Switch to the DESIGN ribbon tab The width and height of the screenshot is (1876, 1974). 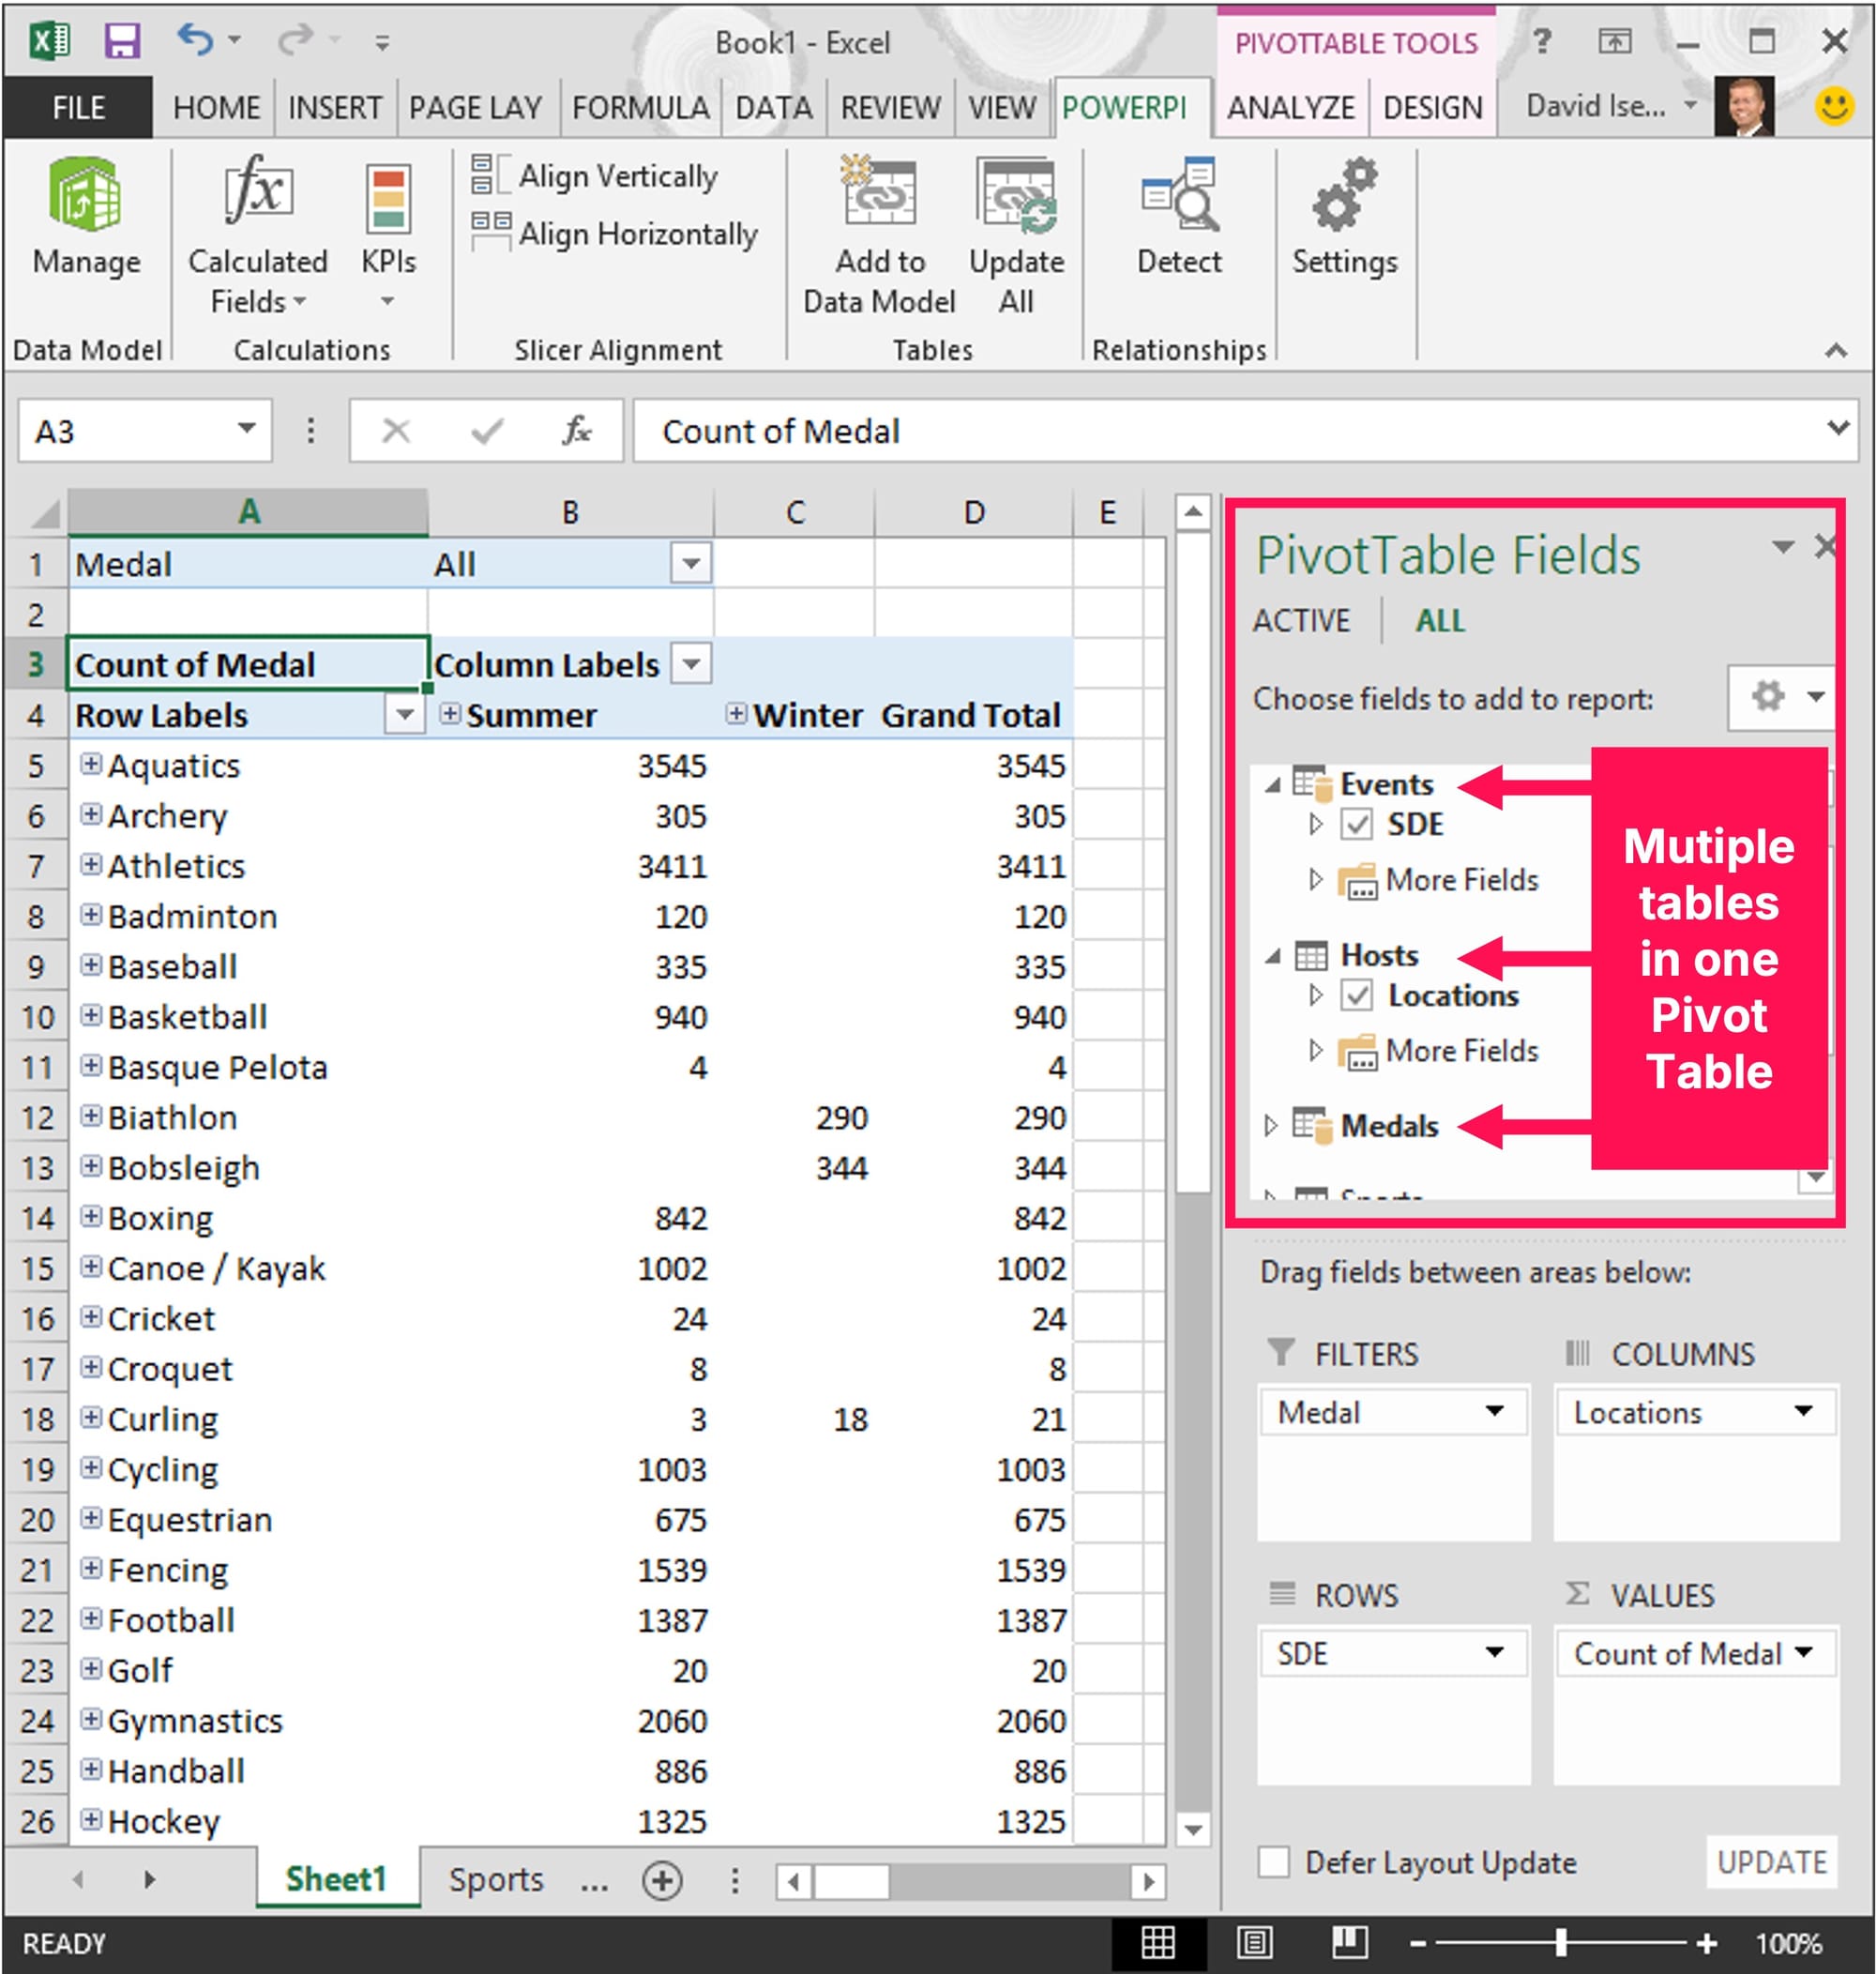(x=1433, y=107)
